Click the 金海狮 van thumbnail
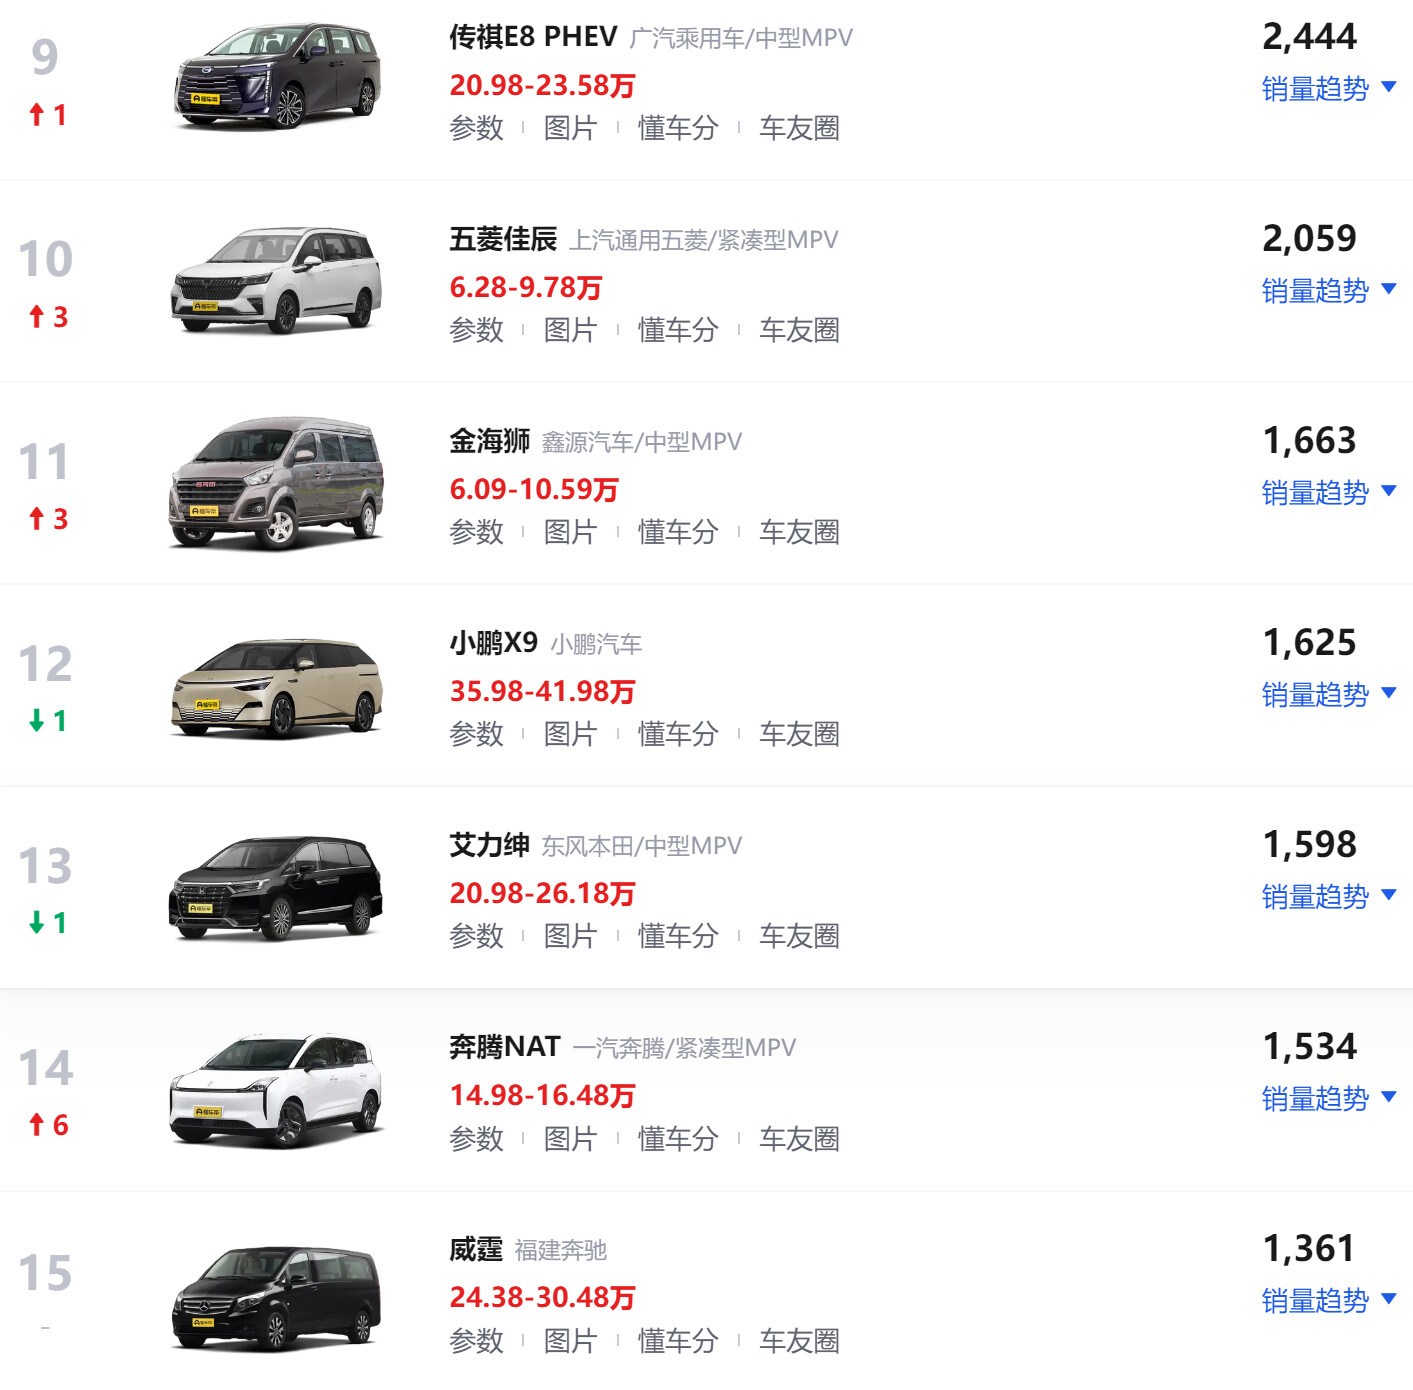The width and height of the screenshot is (1413, 1390). click(276, 483)
